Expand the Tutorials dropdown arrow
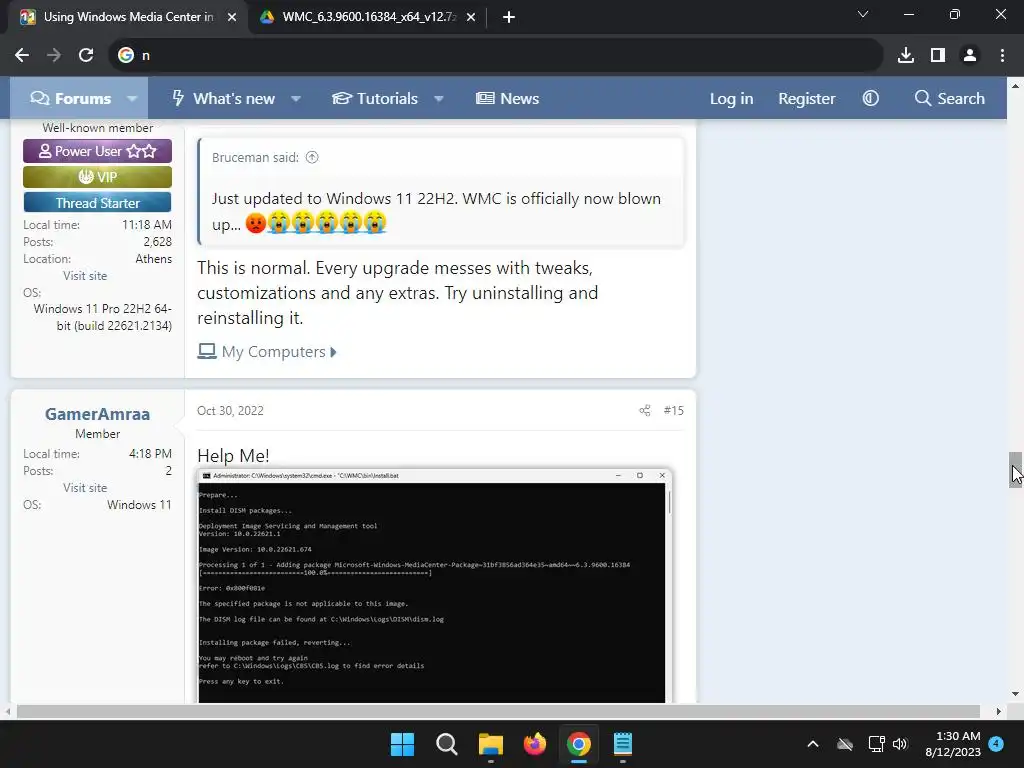 (439, 99)
